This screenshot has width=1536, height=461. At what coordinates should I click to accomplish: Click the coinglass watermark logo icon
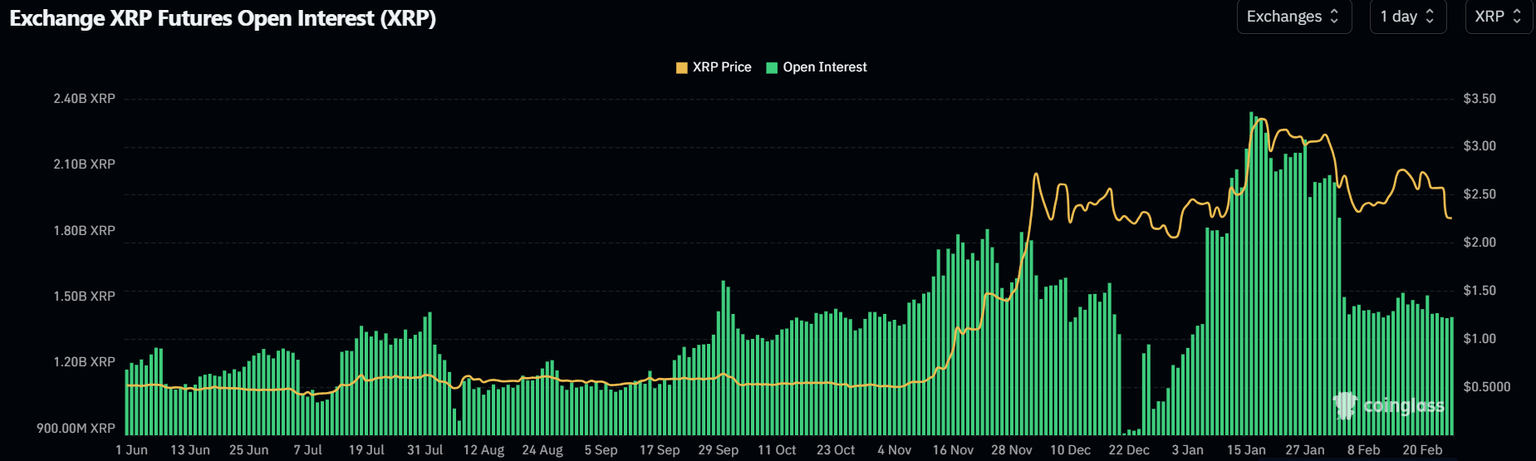pyautogui.click(x=1346, y=405)
